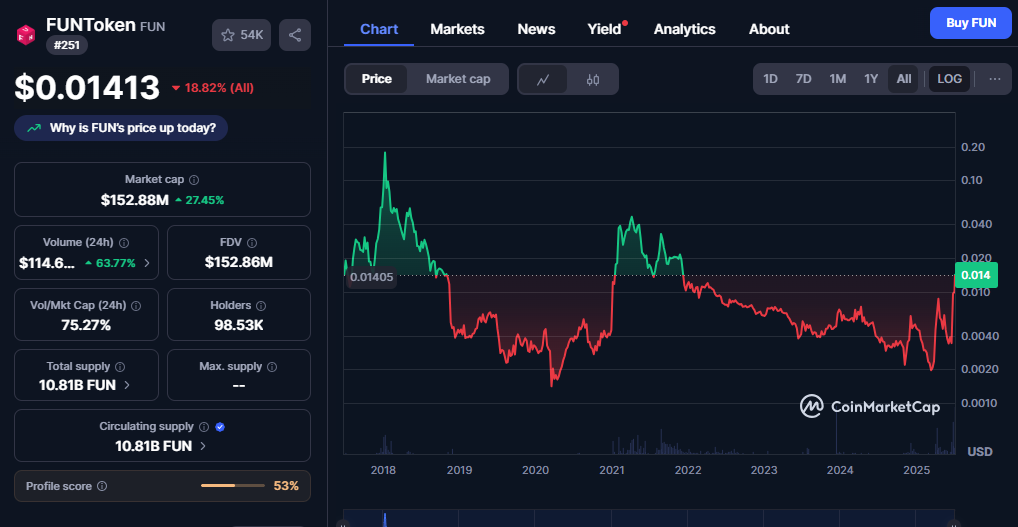Click the 27.45% market cap change

(199, 200)
